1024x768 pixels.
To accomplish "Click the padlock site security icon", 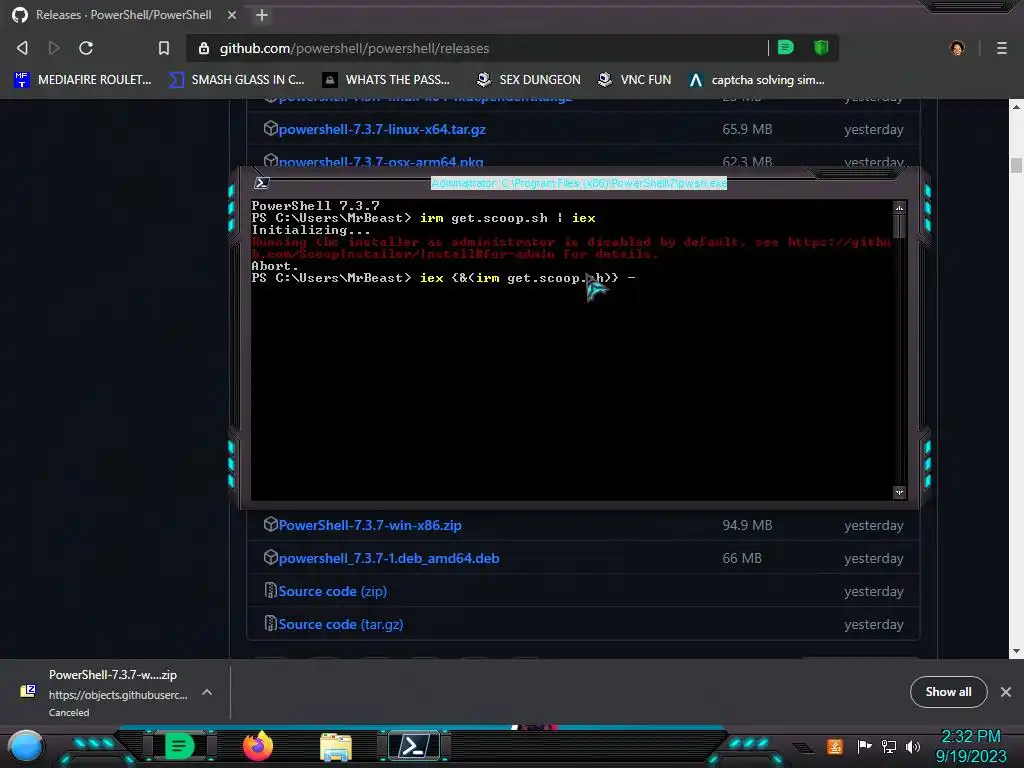I will 204,48.
